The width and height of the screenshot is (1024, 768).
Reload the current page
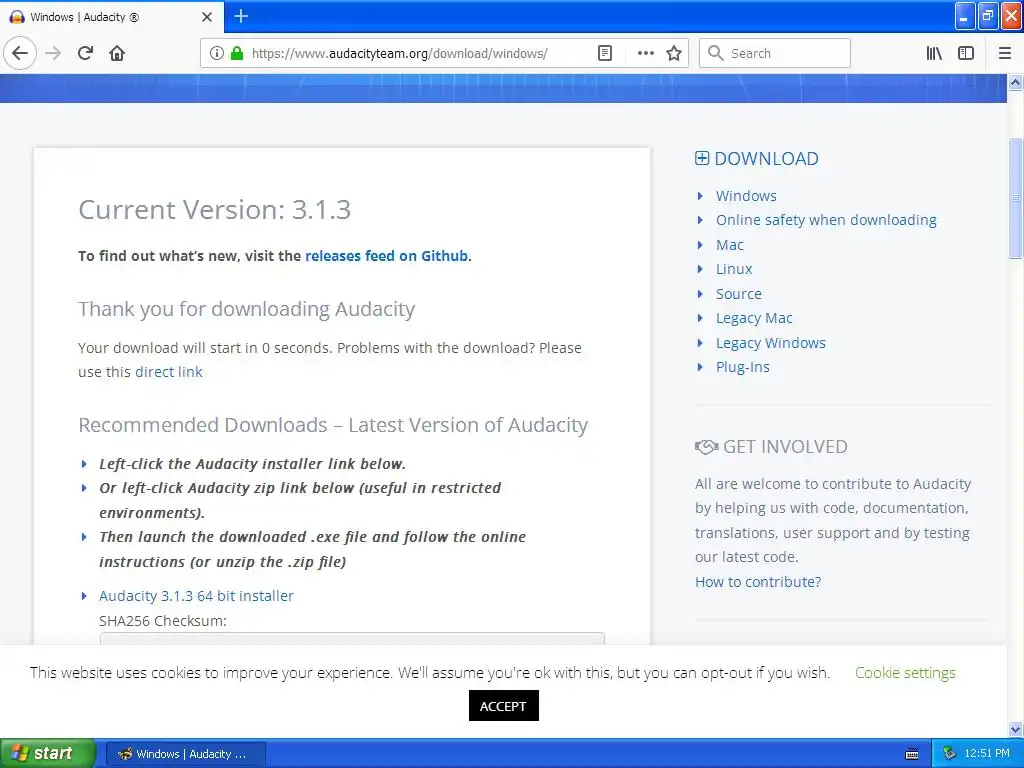click(x=85, y=54)
